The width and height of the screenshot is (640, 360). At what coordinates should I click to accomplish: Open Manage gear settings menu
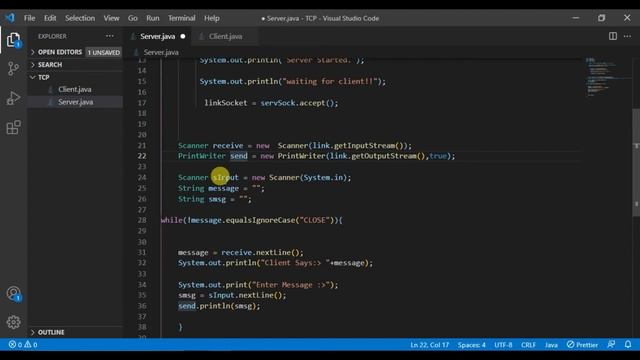13,322
